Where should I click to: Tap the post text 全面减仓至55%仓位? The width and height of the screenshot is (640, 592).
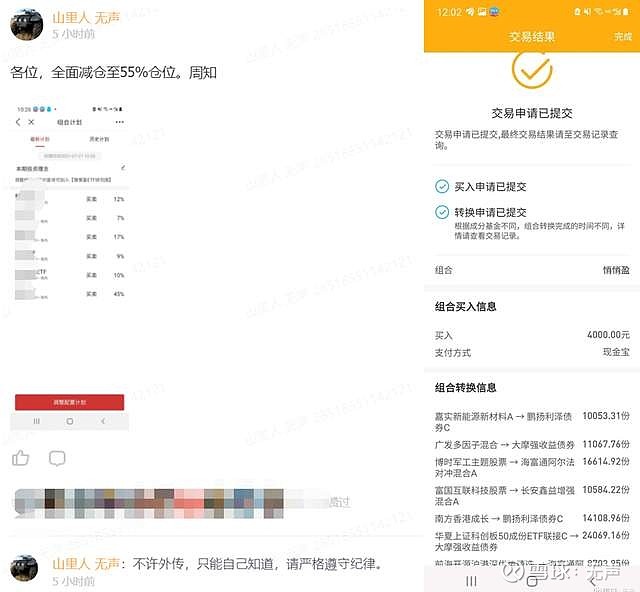click(116, 73)
